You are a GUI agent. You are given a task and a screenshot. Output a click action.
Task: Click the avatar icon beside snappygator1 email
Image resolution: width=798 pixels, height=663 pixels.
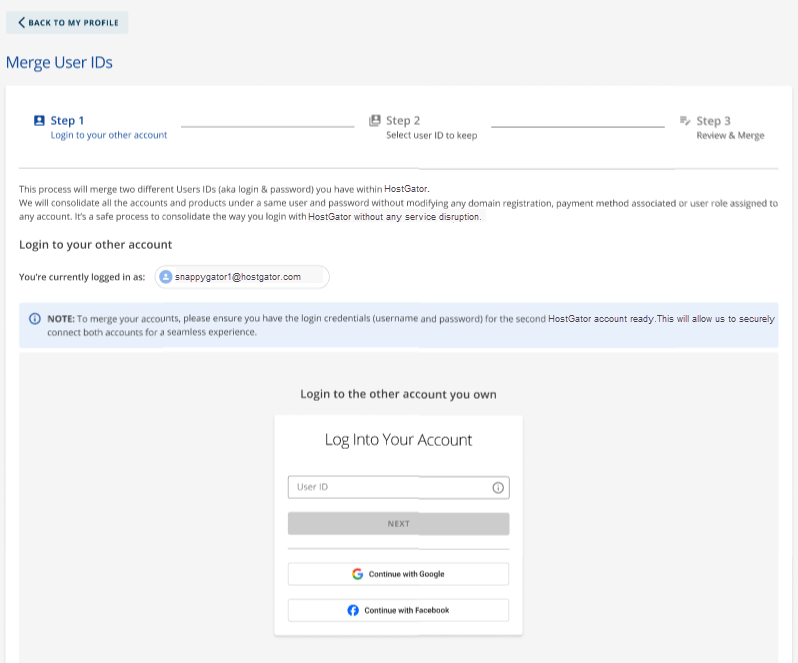(x=166, y=277)
